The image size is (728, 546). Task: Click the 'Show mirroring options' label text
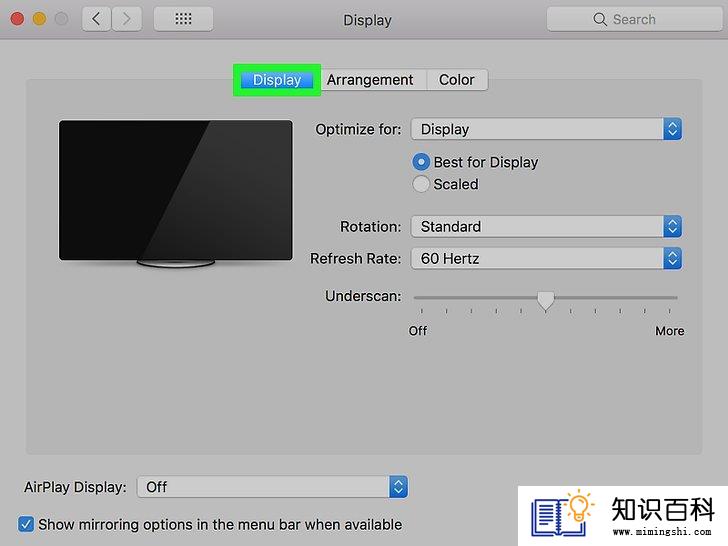coord(220,525)
